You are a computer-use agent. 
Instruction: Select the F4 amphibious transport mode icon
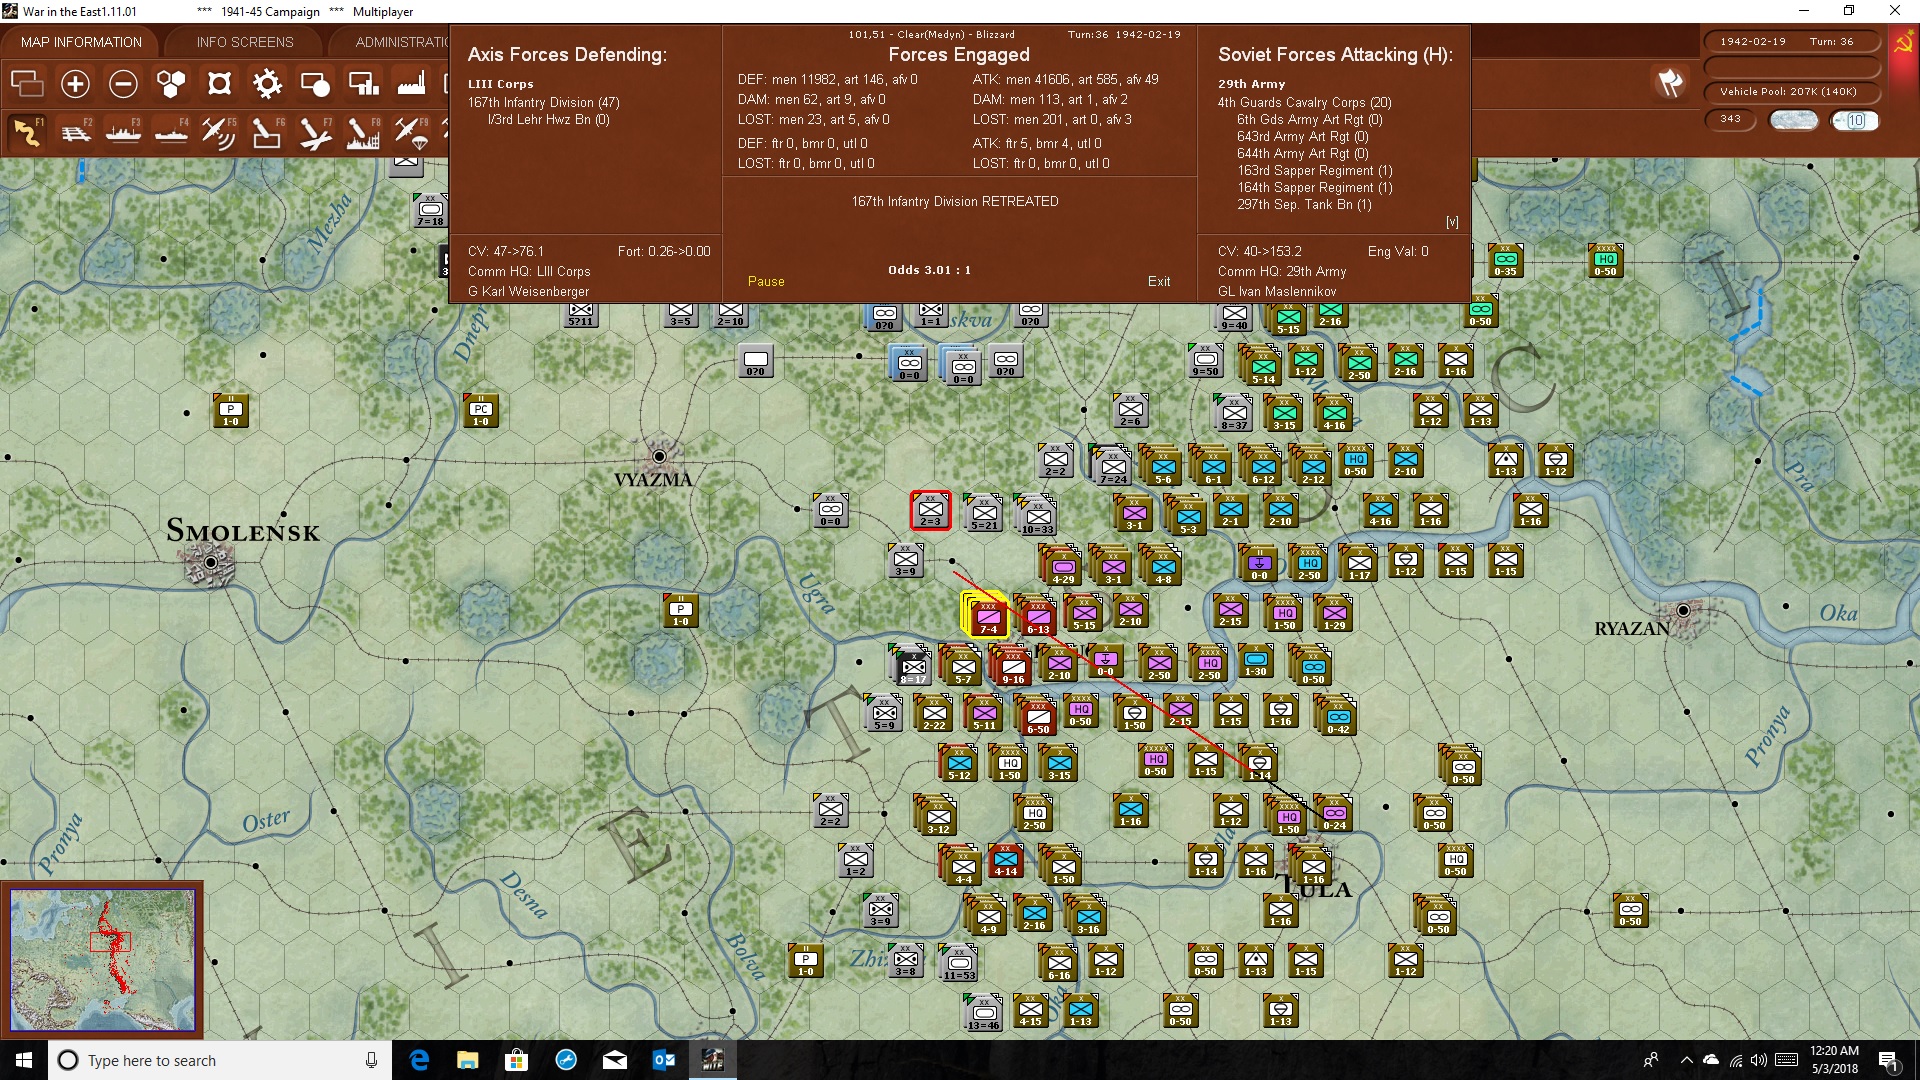171,132
